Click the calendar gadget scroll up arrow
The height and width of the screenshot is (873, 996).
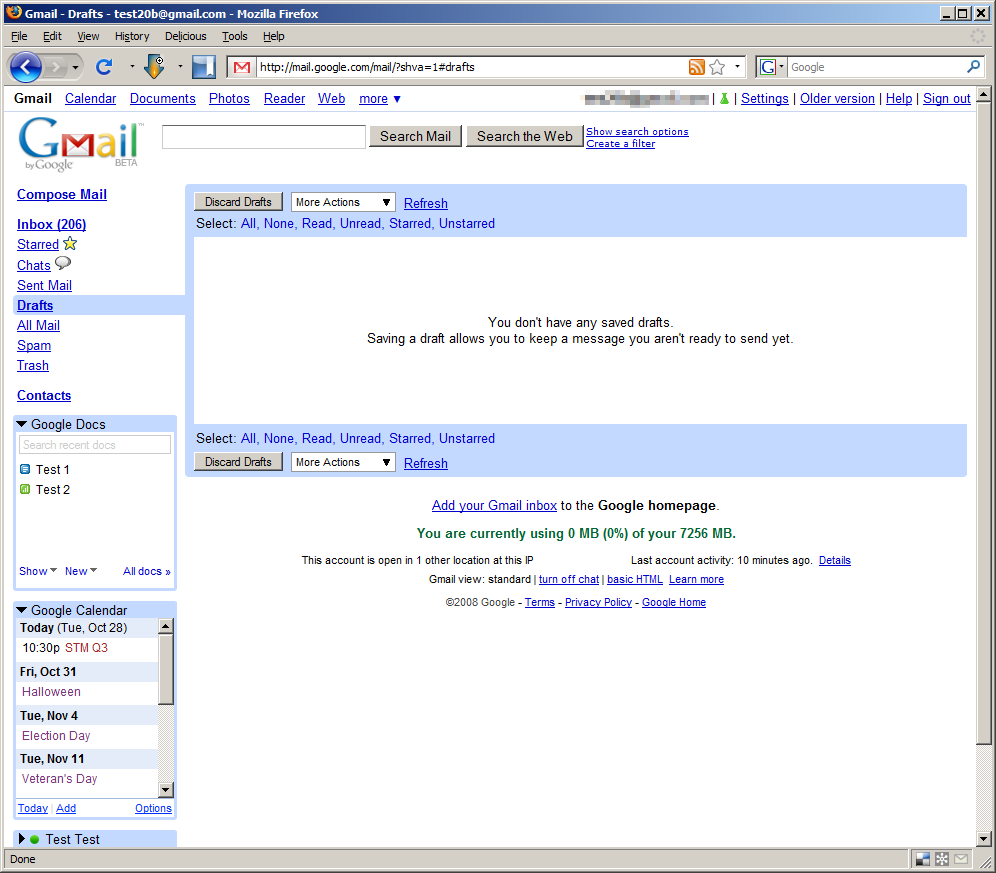pos(166,626)
